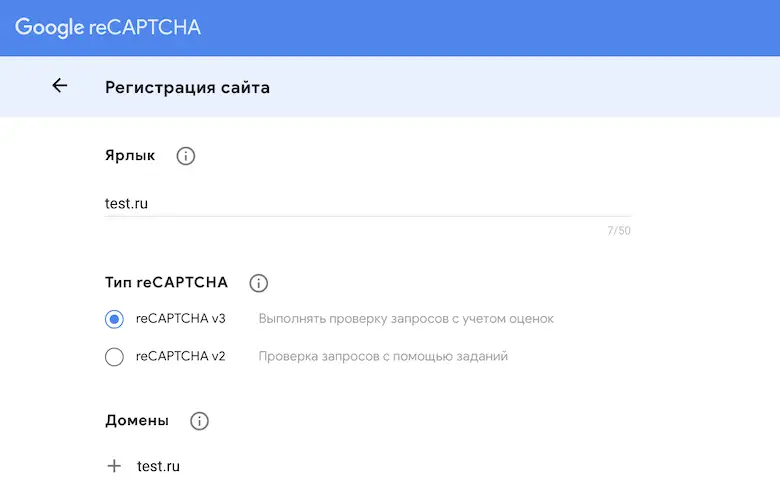This screenshot has height=496, width=780.
Task: Click the Домены section heading
Action: pyautogui.click(x=137, y=421)
